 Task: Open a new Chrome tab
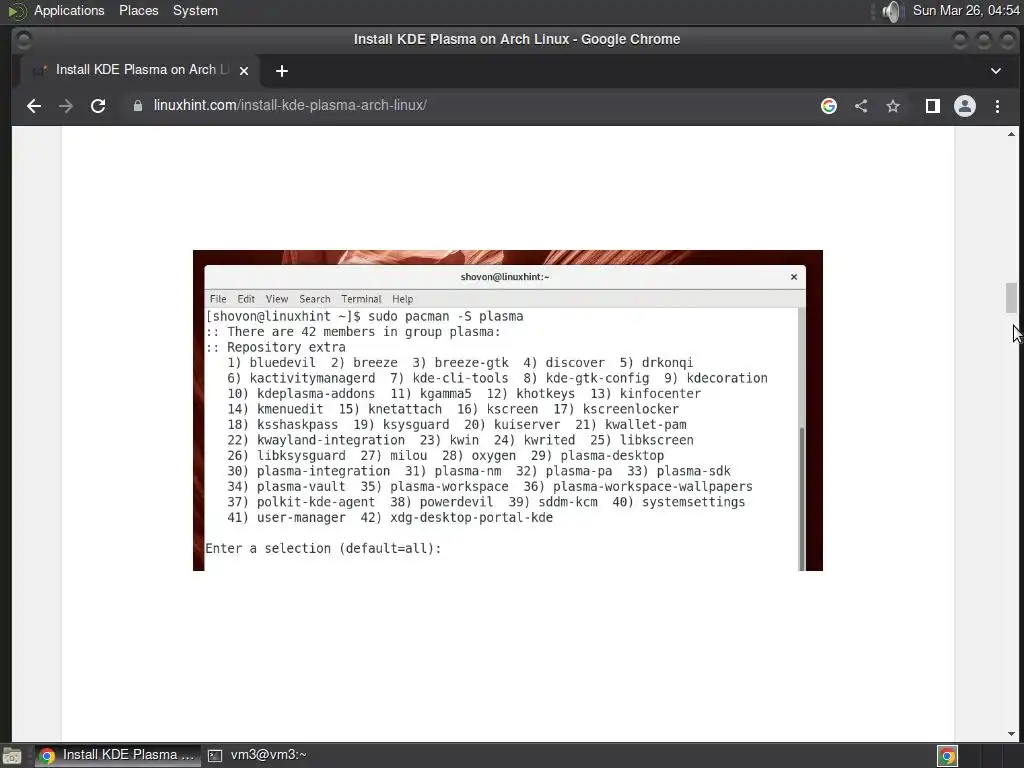[x=281, y=71]
